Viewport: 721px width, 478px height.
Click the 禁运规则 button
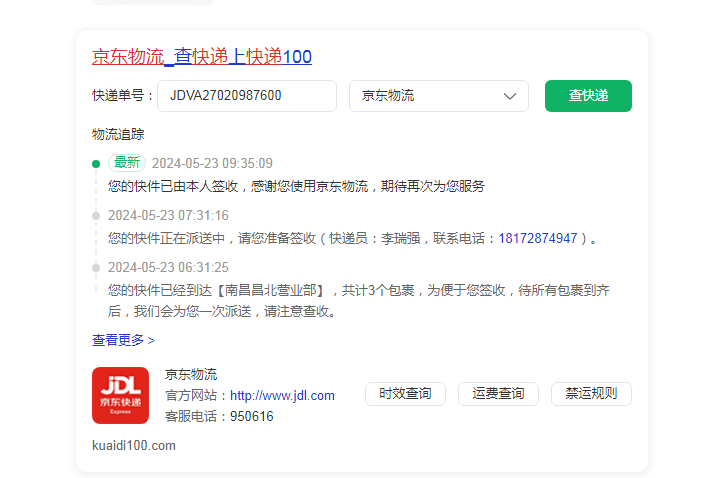591,394
